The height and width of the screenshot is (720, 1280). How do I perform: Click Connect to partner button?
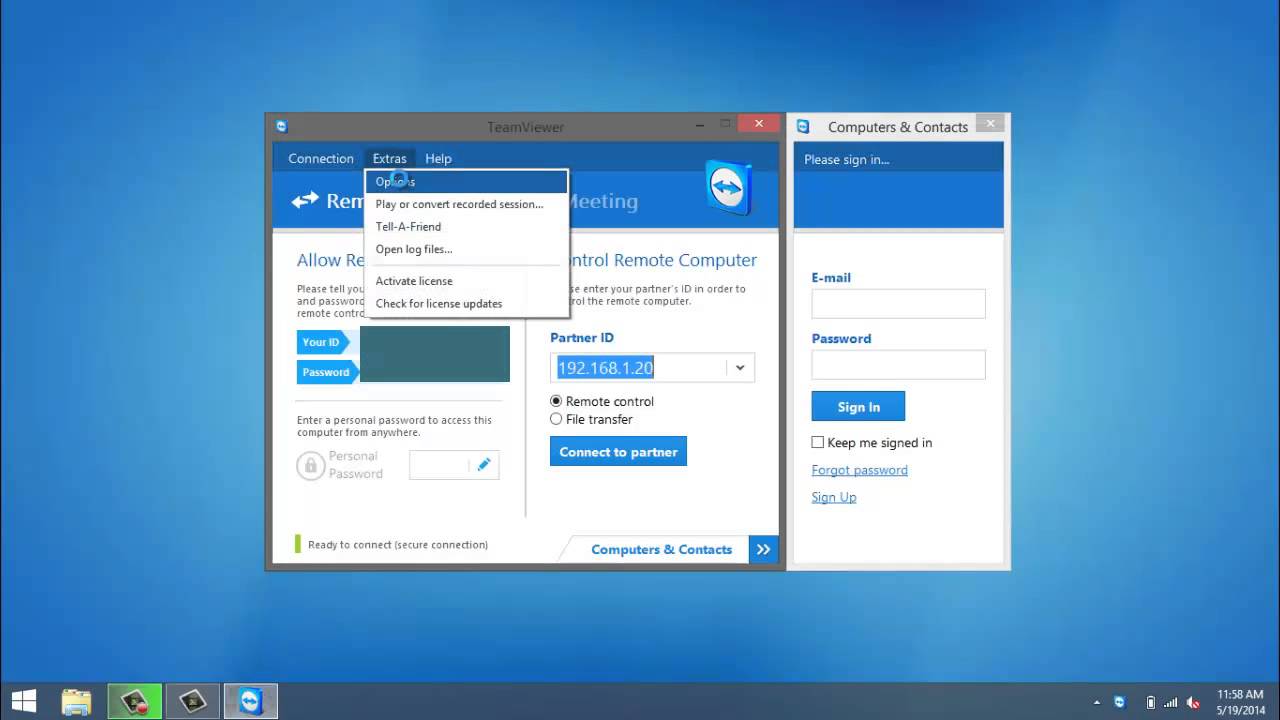[x=618, y=452]
